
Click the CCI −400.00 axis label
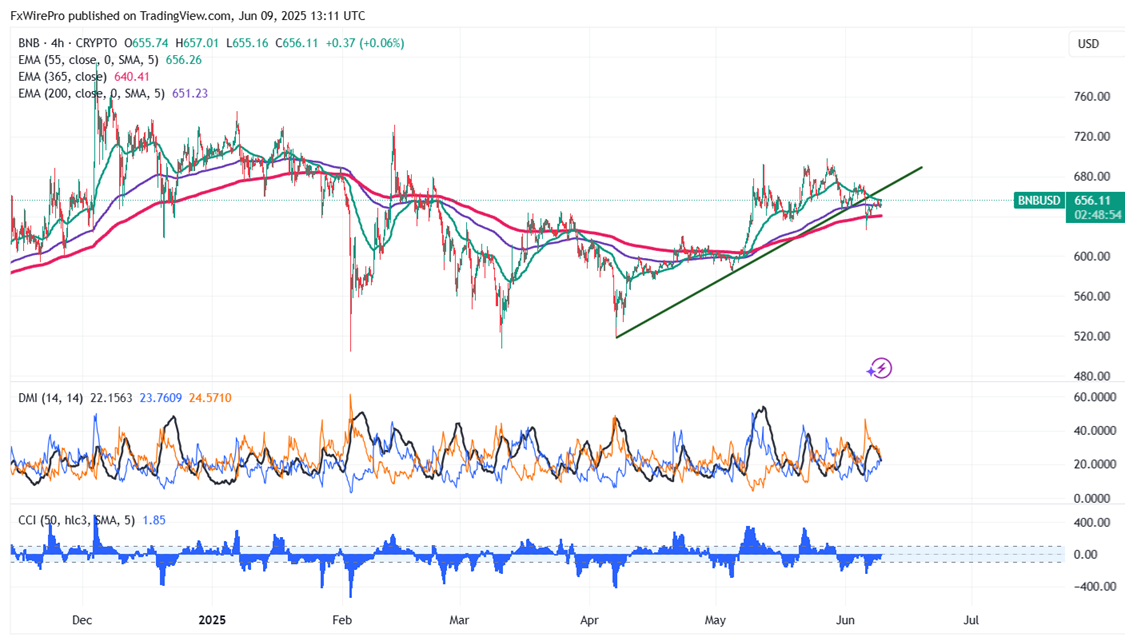coord(1095,586)
